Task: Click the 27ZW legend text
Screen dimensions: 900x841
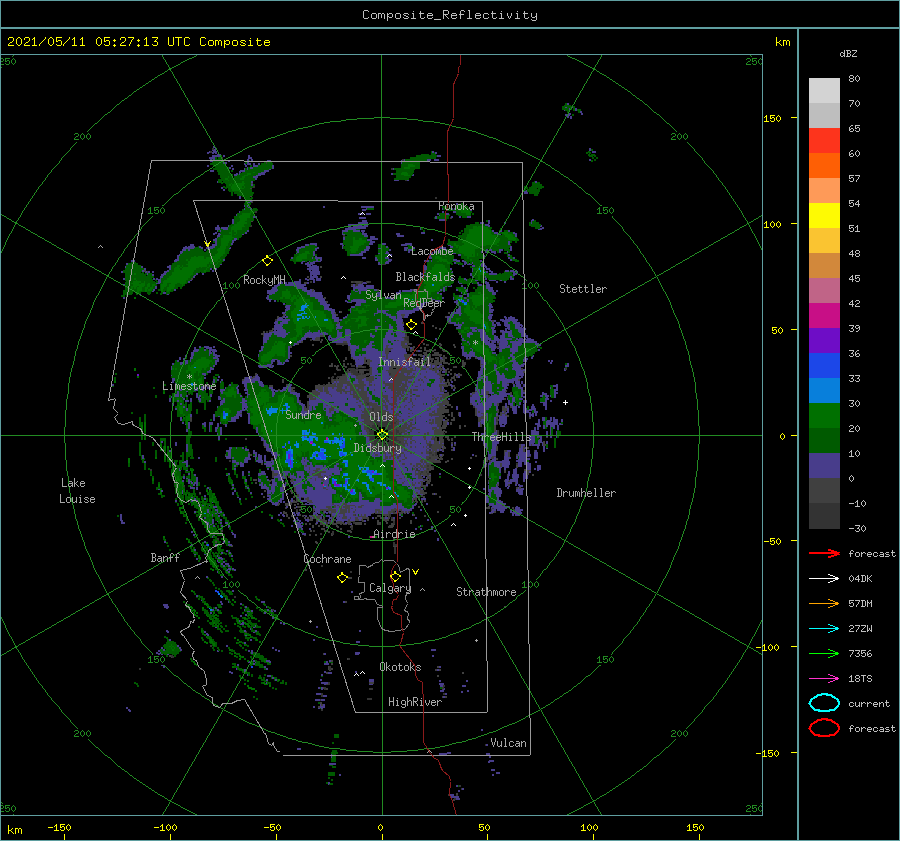Action: pyautogui.click(x=860, y=629)
